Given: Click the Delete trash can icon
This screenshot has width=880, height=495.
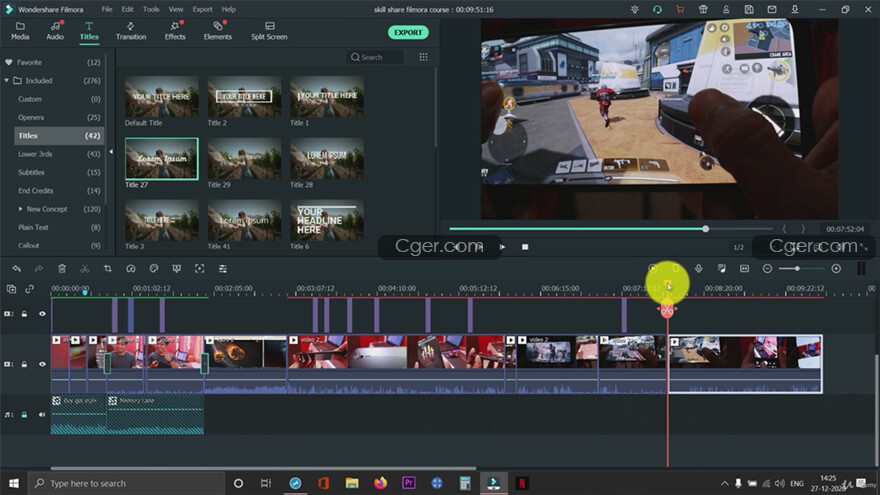Looking at the screenshot, I should (62, 269).
